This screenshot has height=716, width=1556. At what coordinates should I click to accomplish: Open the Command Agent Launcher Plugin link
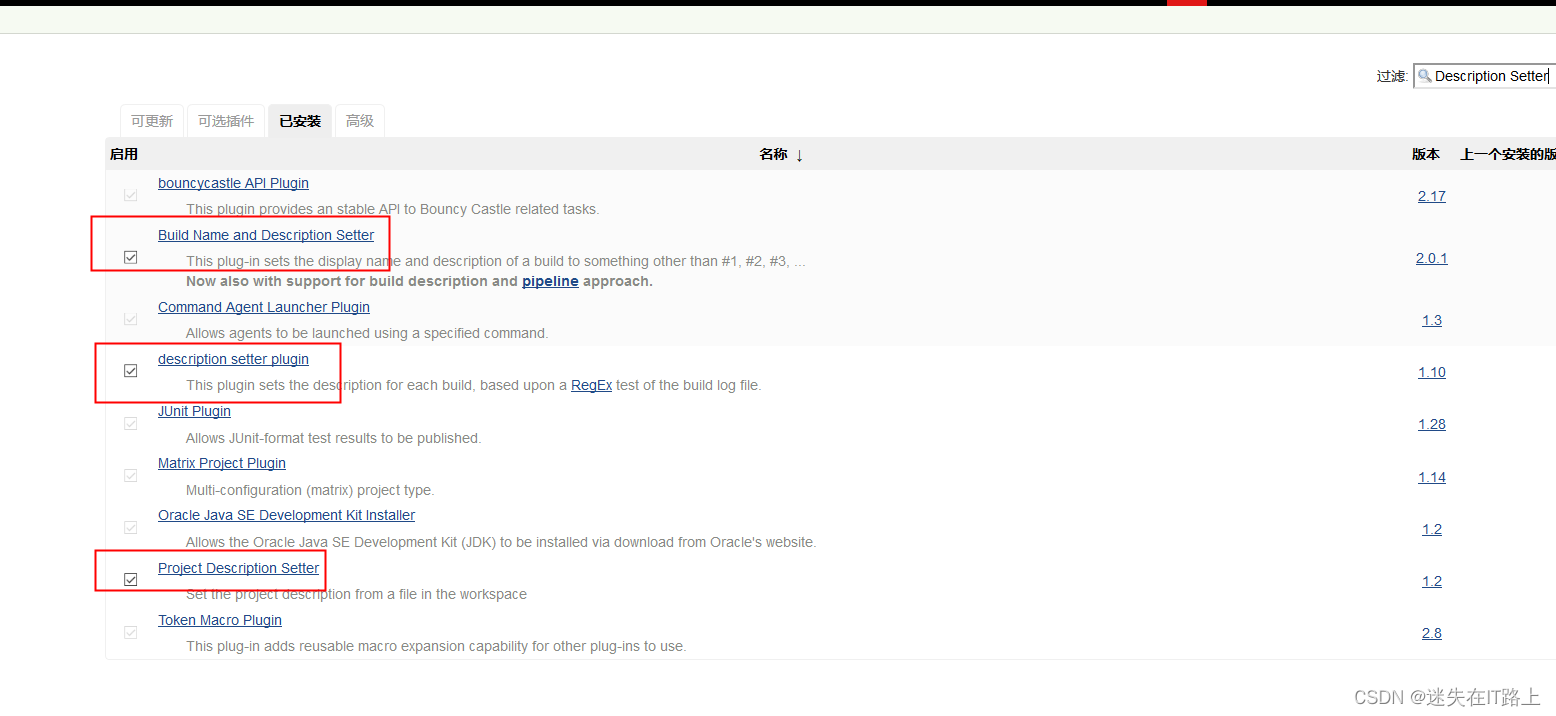(263, 307)
